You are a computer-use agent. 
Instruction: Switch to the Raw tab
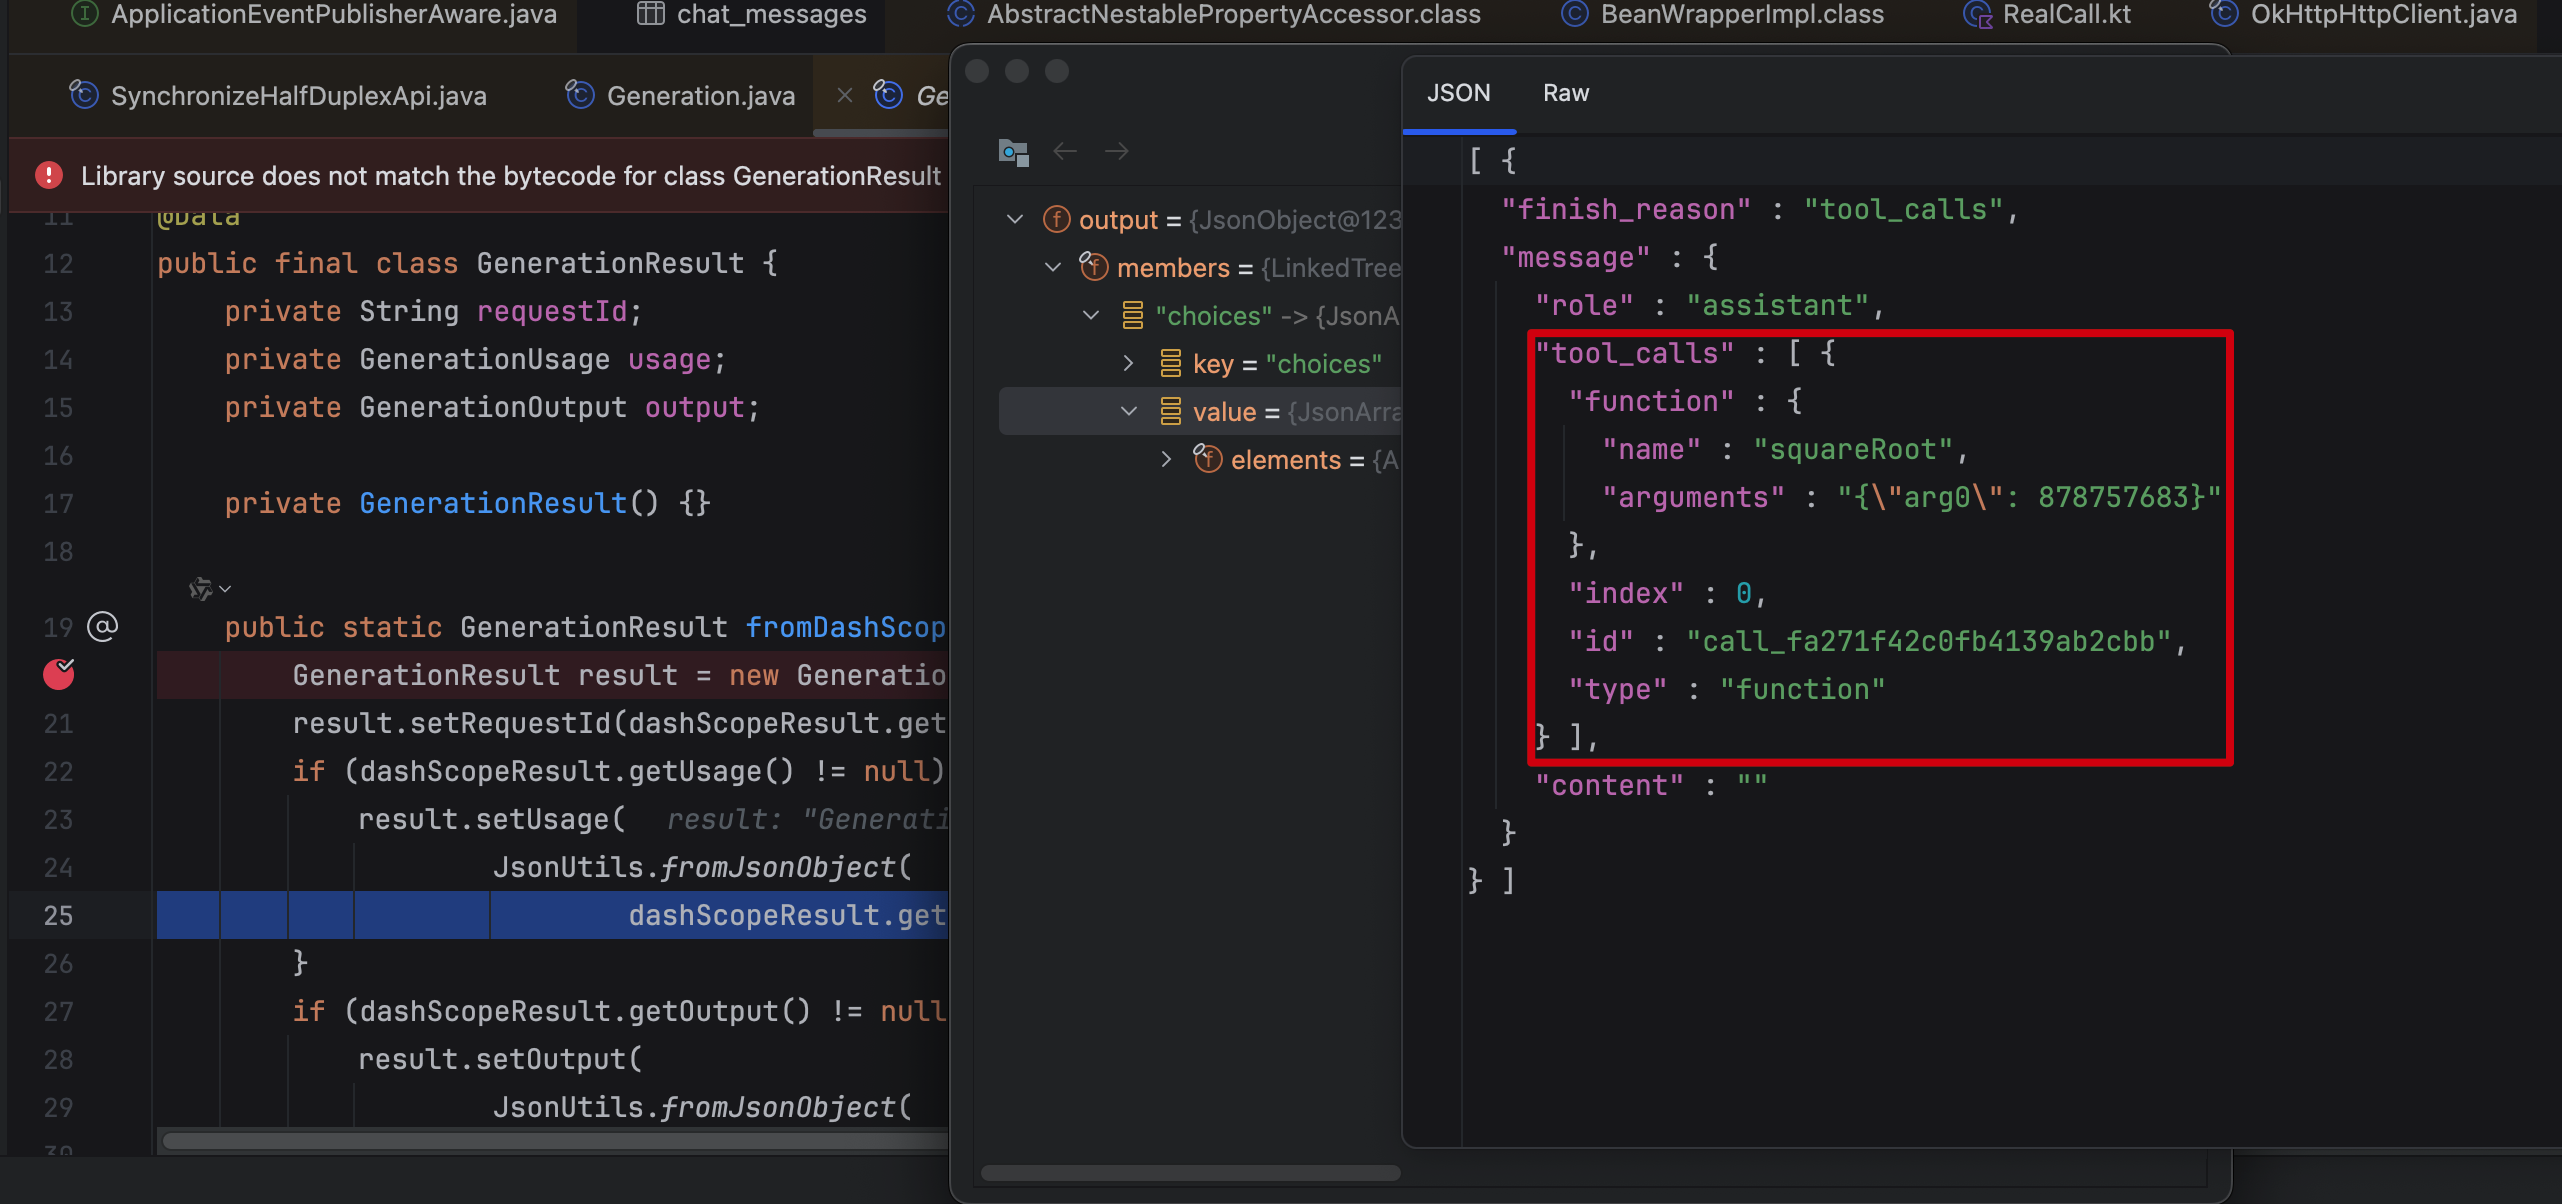pos(1565,93)
